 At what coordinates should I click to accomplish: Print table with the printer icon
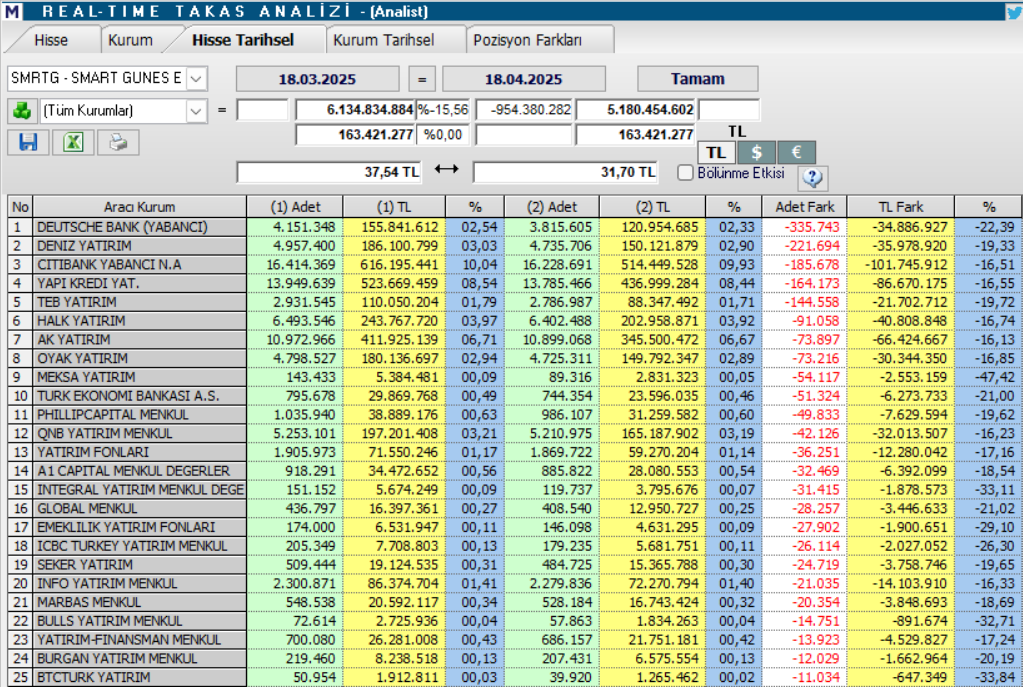pos(118,142)
